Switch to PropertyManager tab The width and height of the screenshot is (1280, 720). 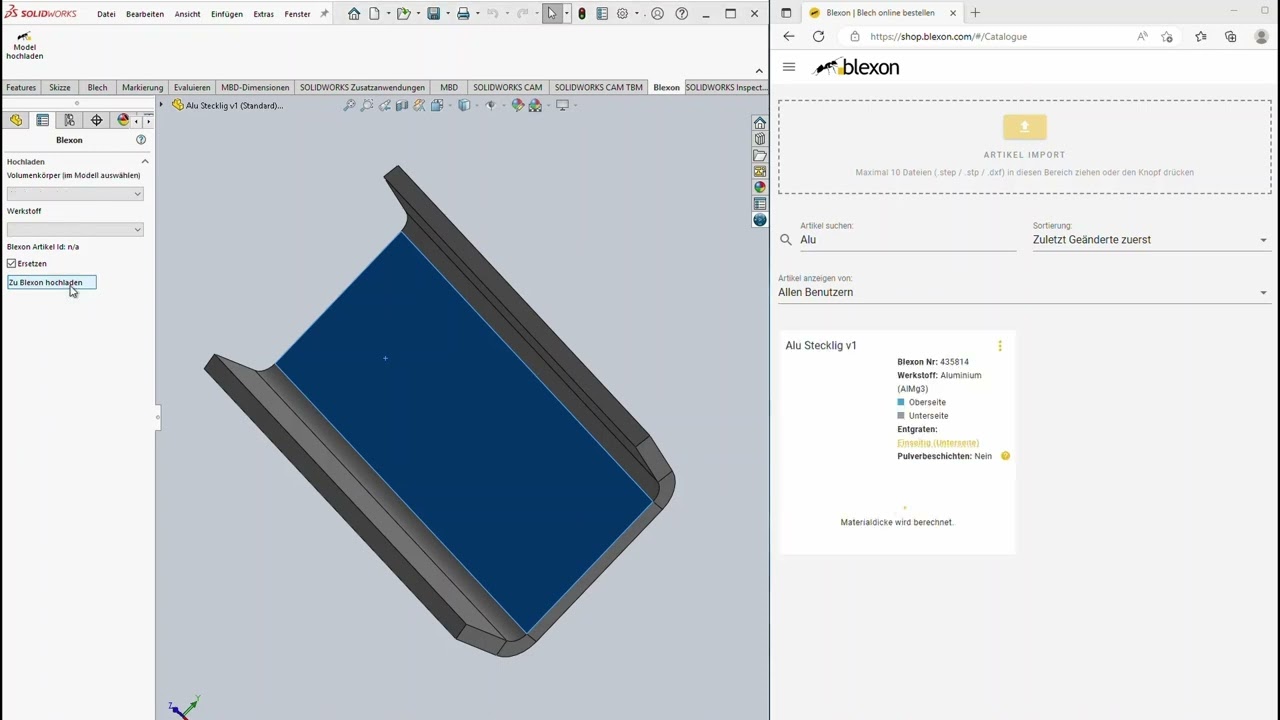point(43,120)
